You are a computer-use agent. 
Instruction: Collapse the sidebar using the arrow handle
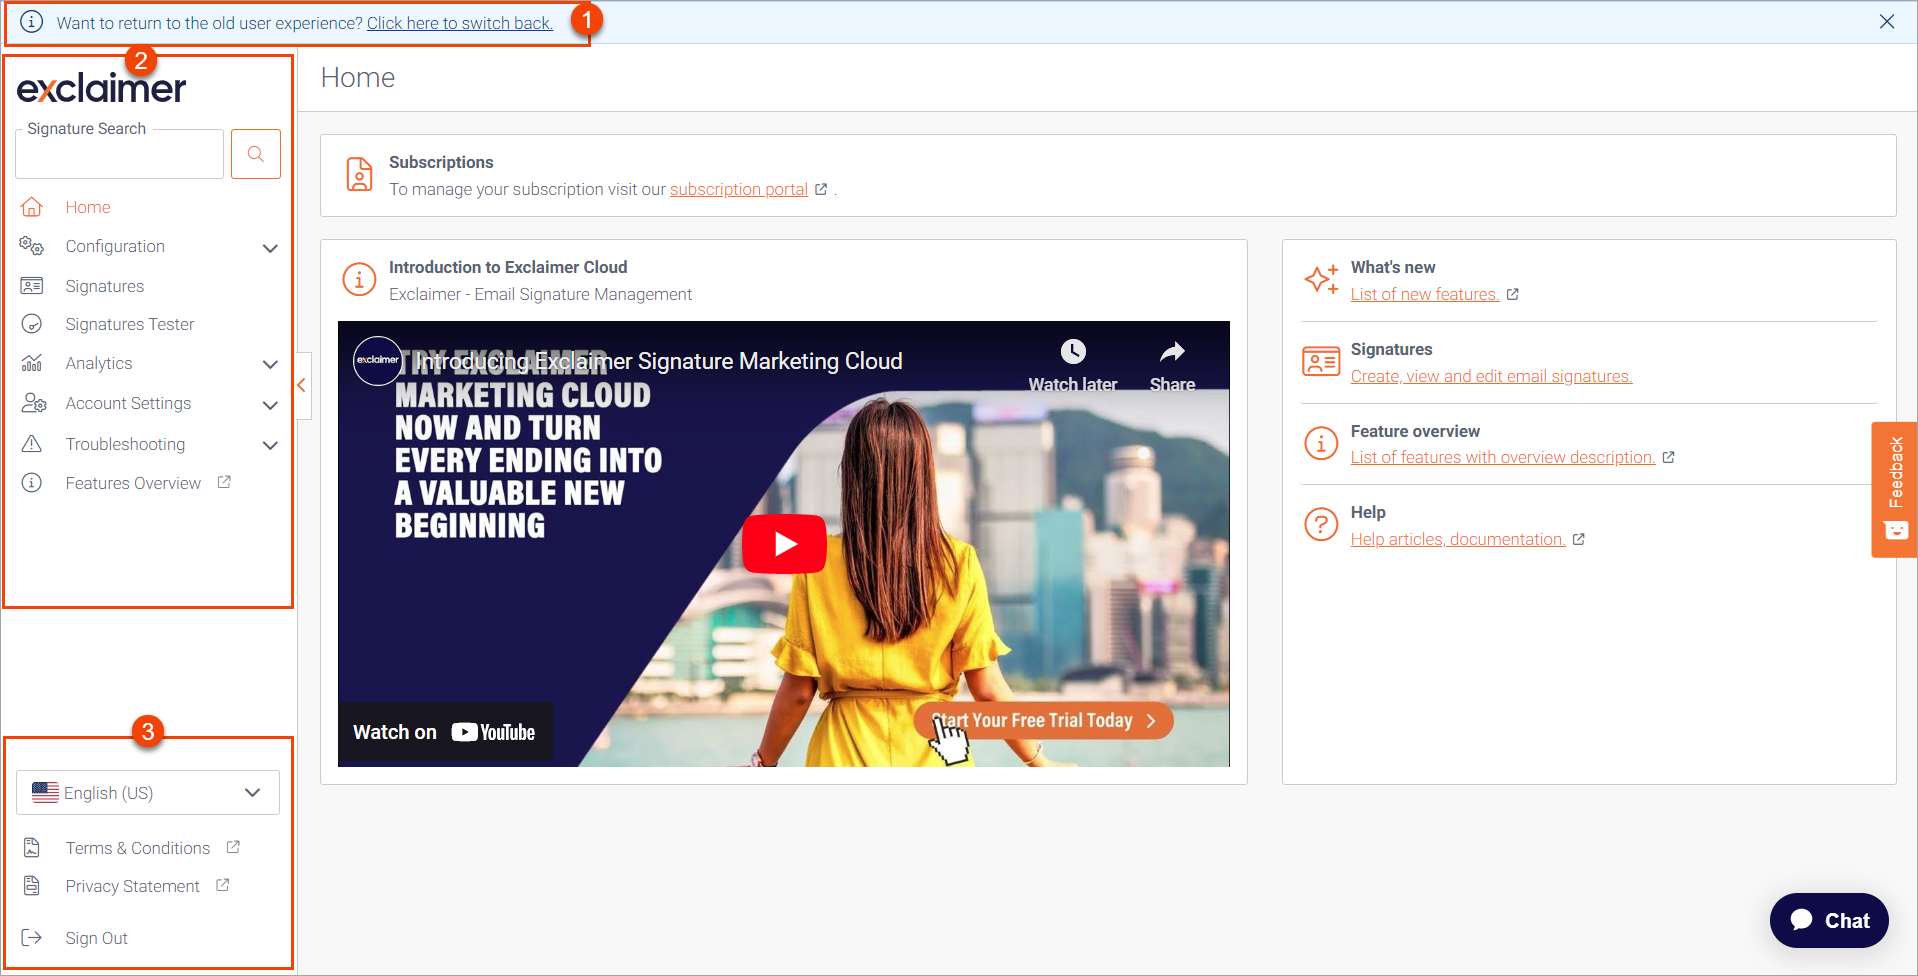pyautogui.click(x=301, y=385)
